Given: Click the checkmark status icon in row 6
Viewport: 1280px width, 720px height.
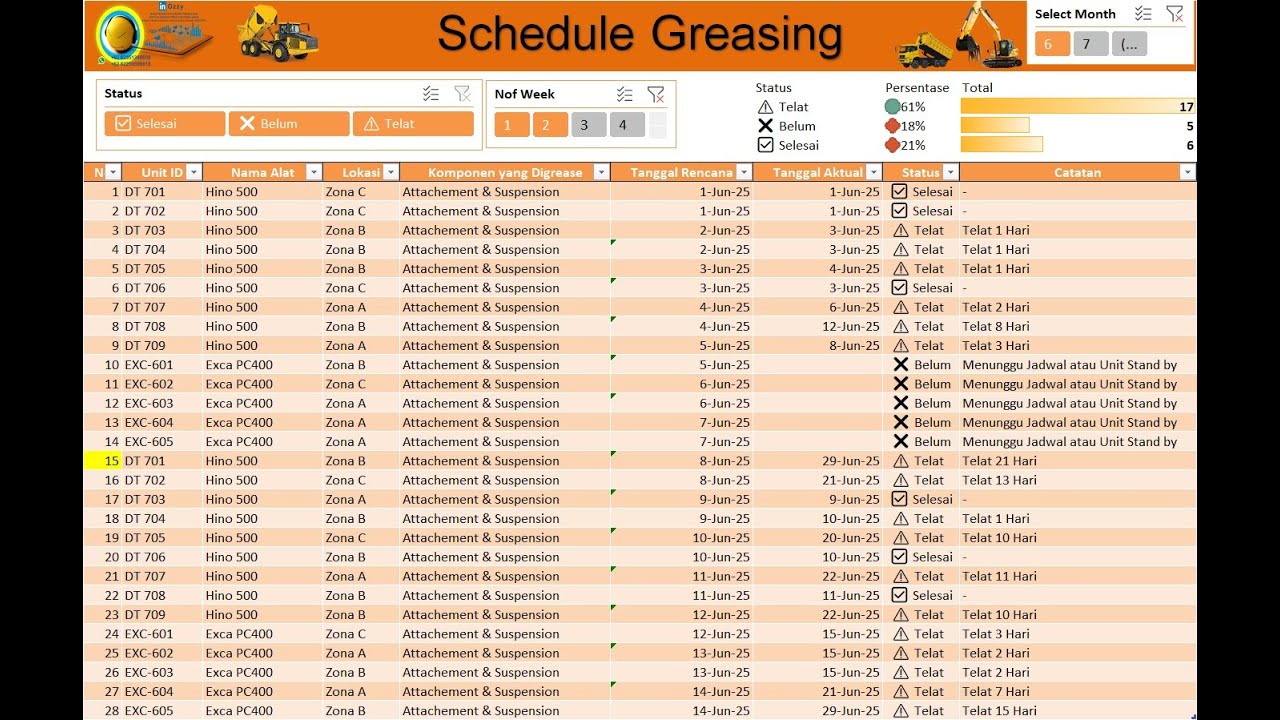Looking at the screenshot, I should coord(899,287).
